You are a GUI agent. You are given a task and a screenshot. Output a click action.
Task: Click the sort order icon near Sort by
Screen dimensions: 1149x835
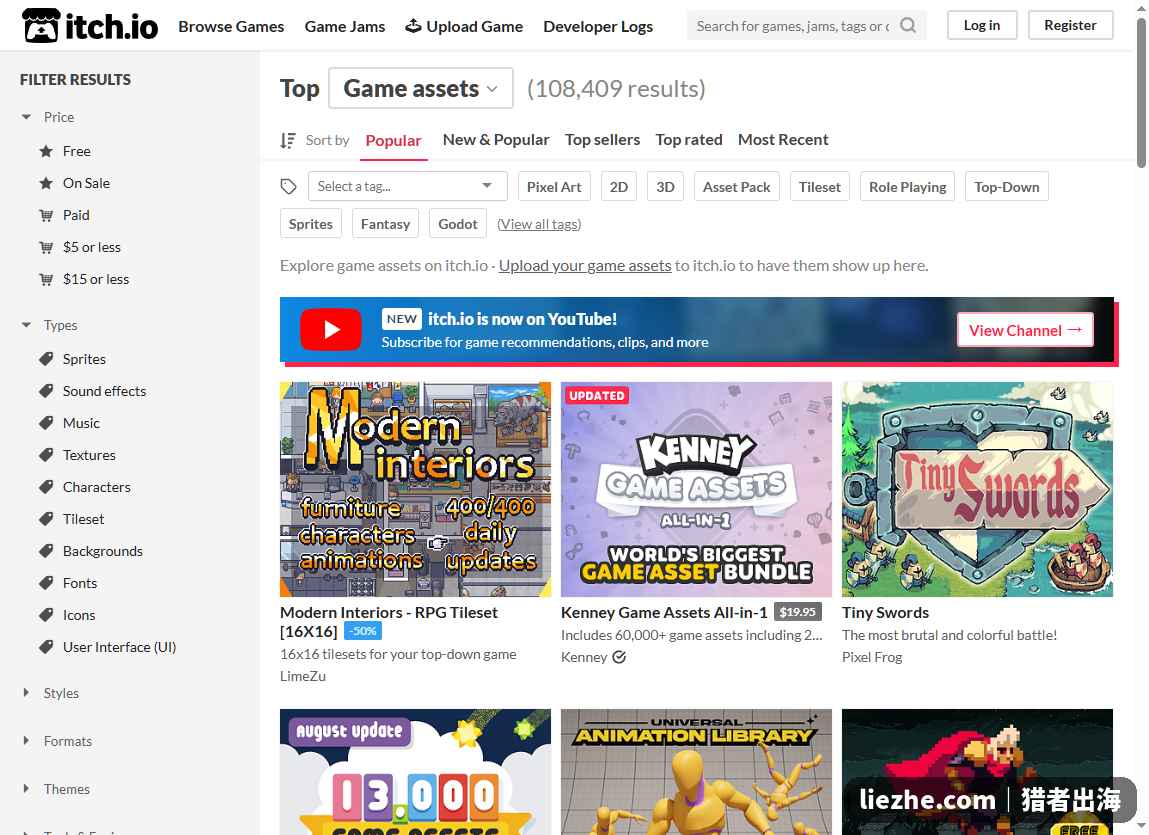288,140
